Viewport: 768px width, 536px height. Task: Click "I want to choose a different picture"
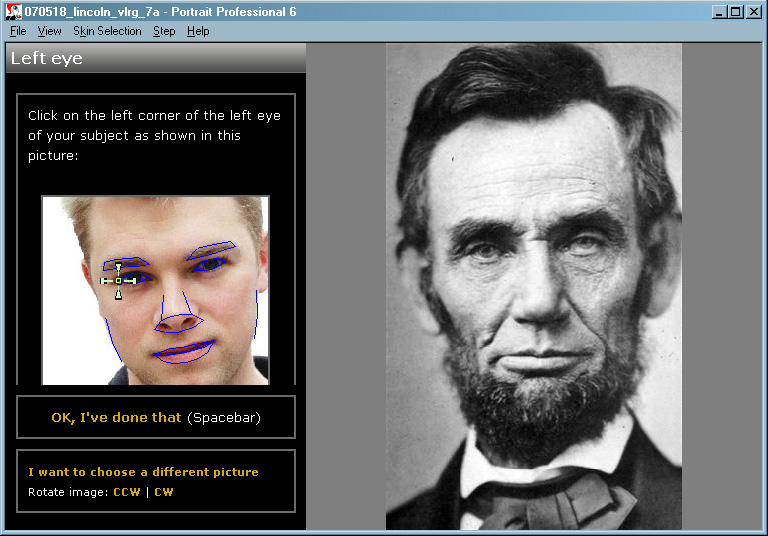143,472
